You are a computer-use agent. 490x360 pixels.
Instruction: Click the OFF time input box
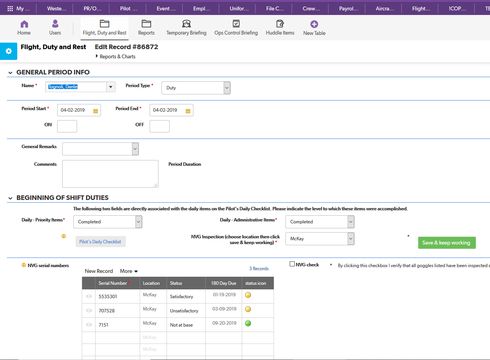[x=159, y=126]
